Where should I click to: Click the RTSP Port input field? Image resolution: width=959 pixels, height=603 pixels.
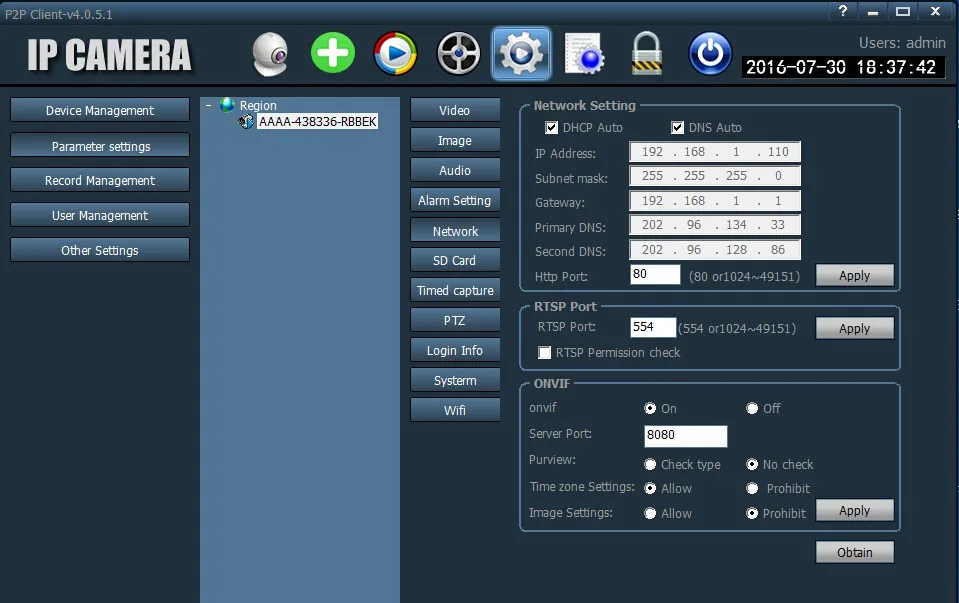click(653, 327)
